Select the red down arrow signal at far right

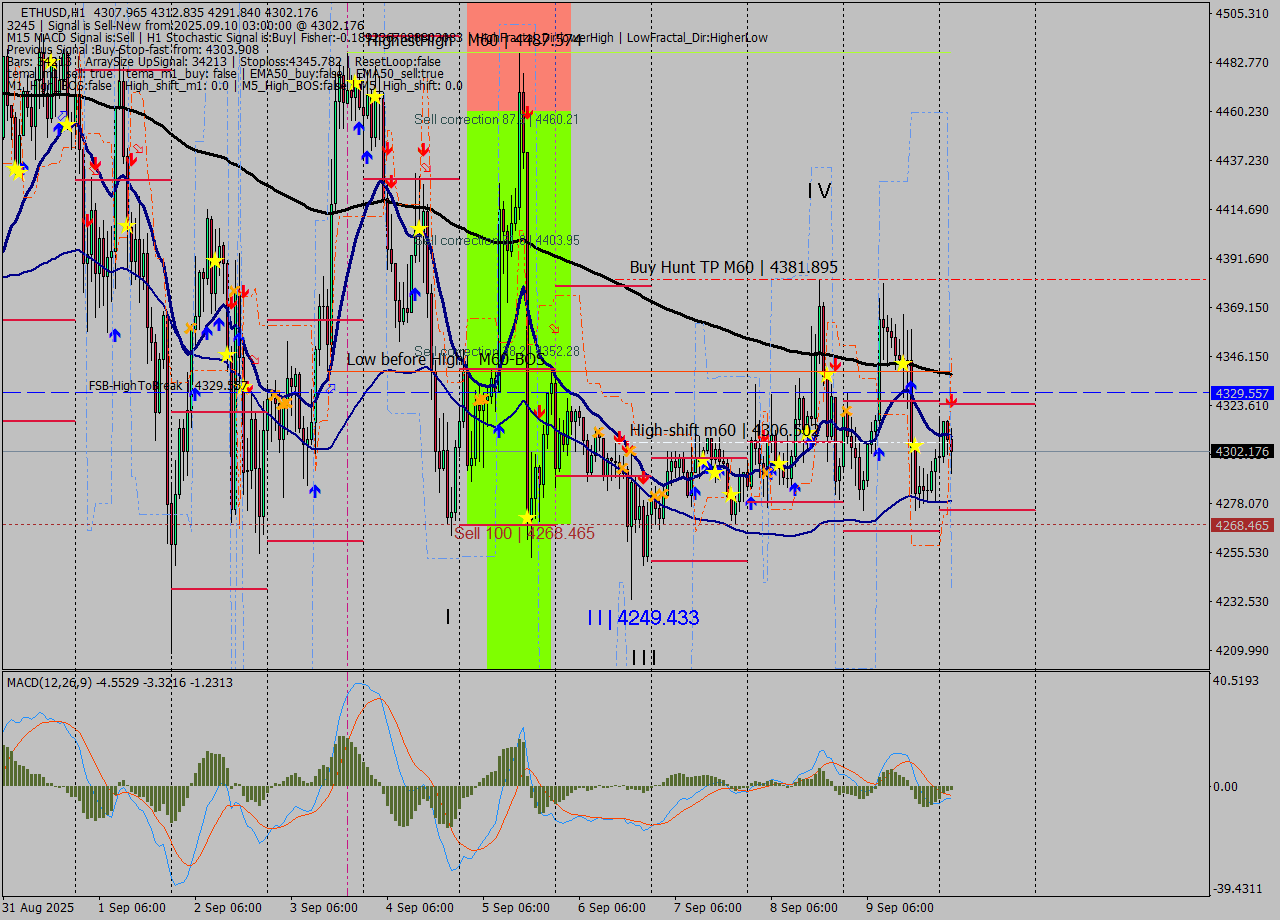coord(951,401)
